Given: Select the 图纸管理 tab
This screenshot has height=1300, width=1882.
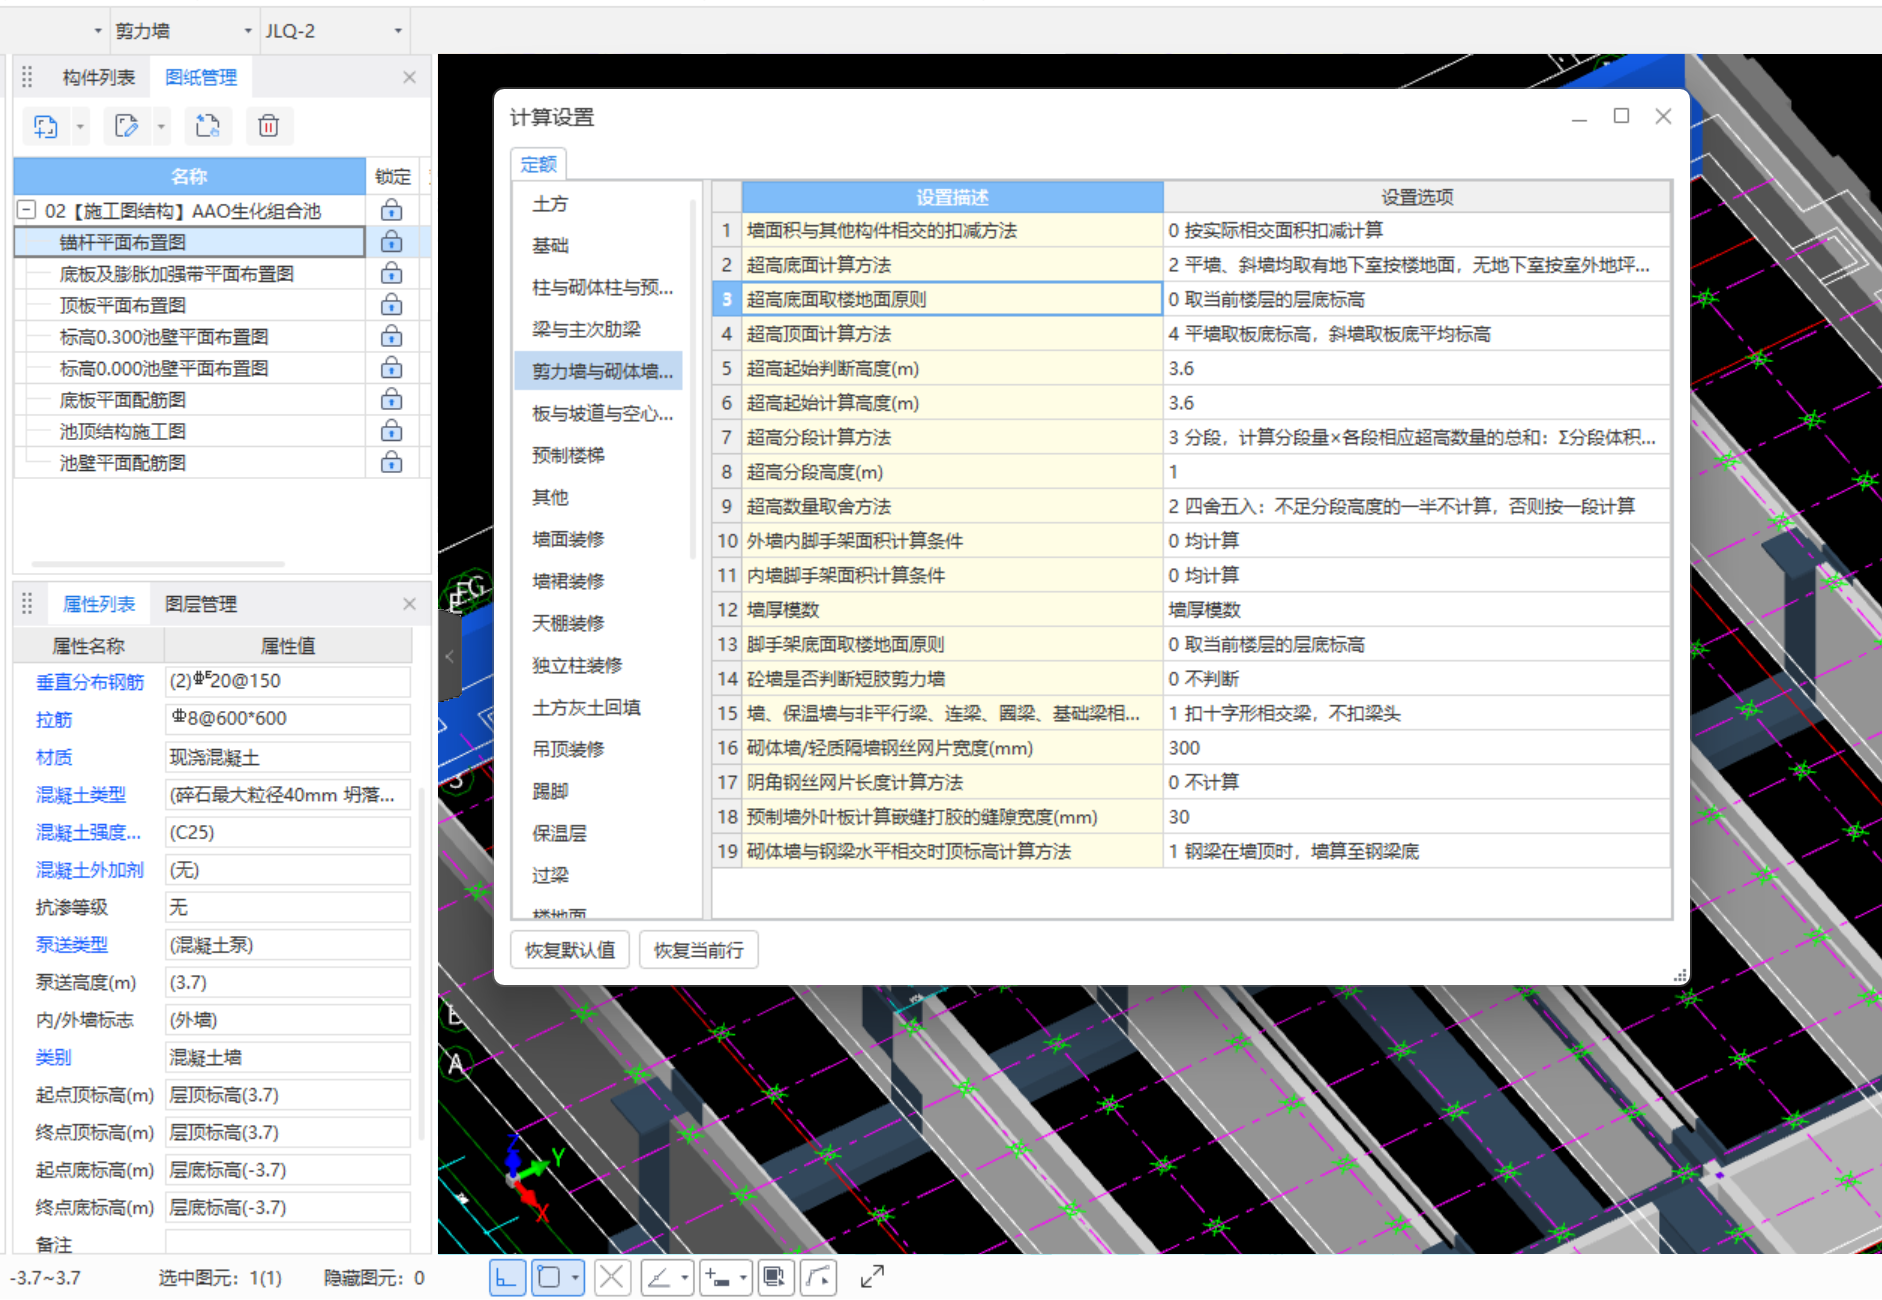Looking at the screenshot, I should coord(201,78).
